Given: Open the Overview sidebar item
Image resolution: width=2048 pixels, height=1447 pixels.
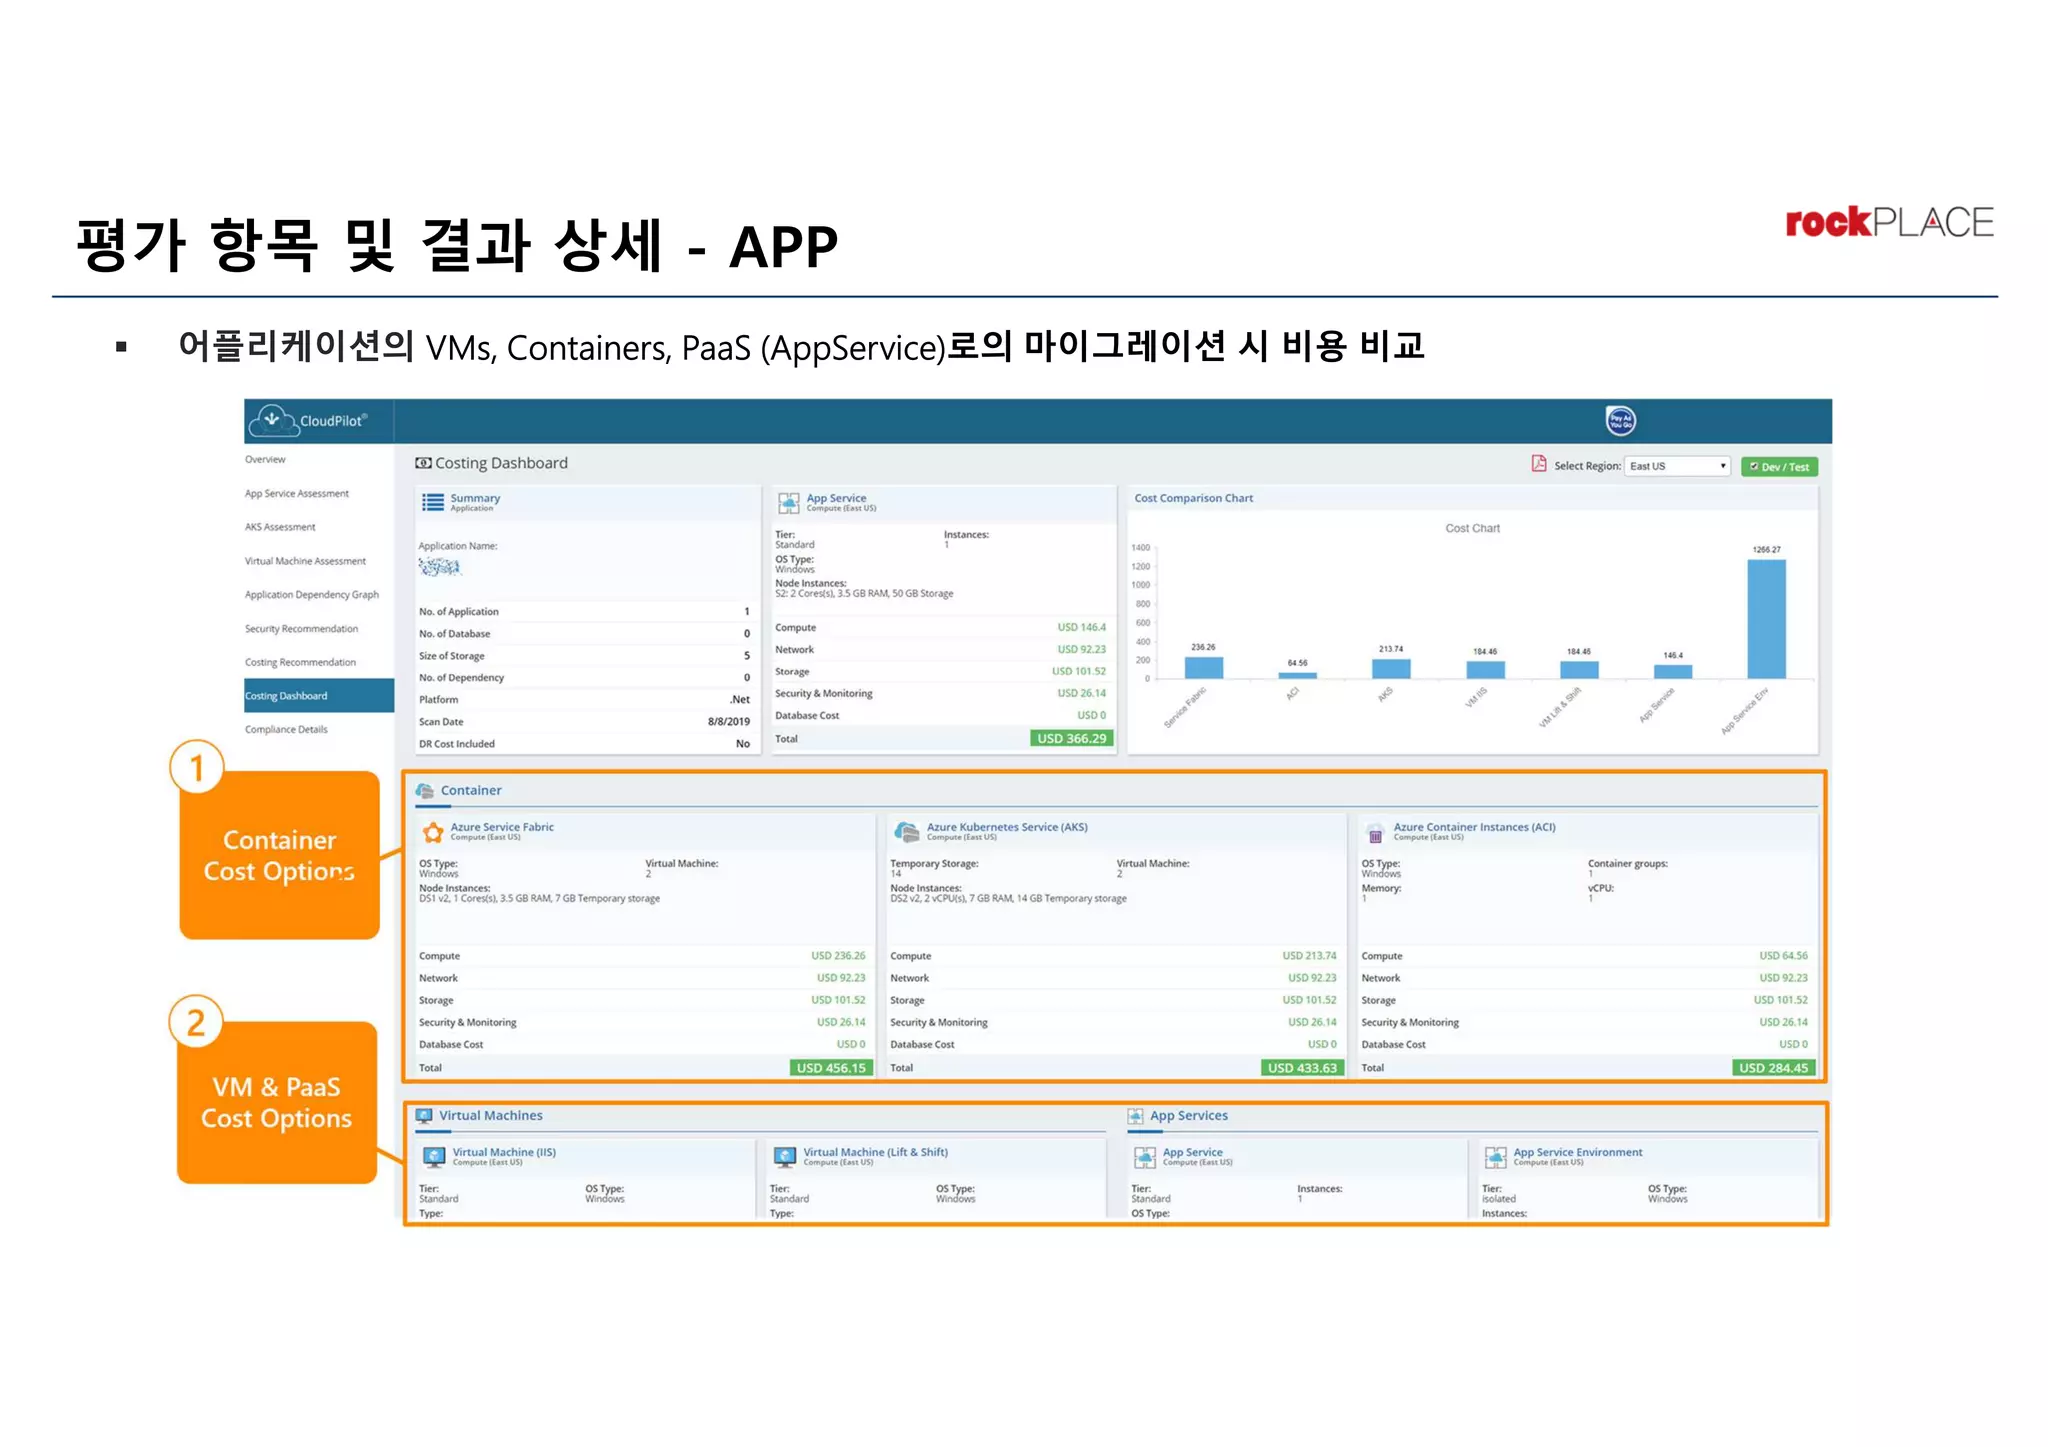Looking at the screenshot, I should (265, 460).
